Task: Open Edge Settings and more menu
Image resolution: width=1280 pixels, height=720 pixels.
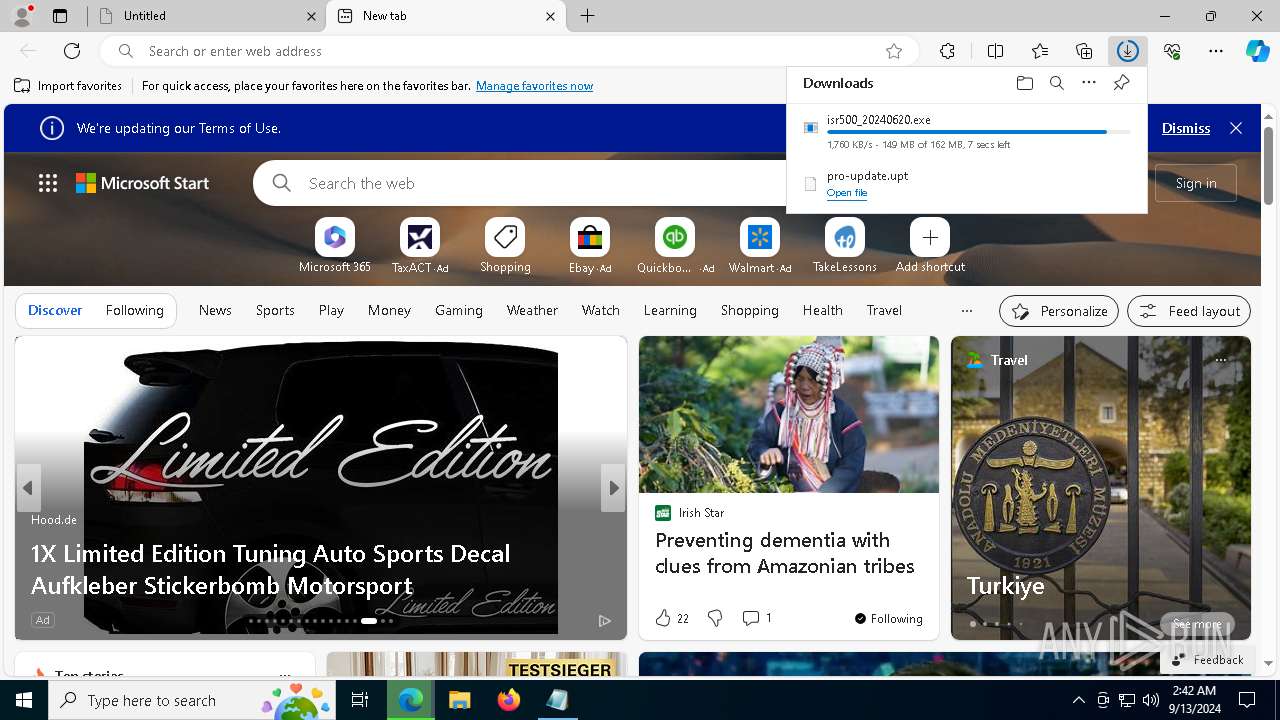Action: coord(1216,51)
